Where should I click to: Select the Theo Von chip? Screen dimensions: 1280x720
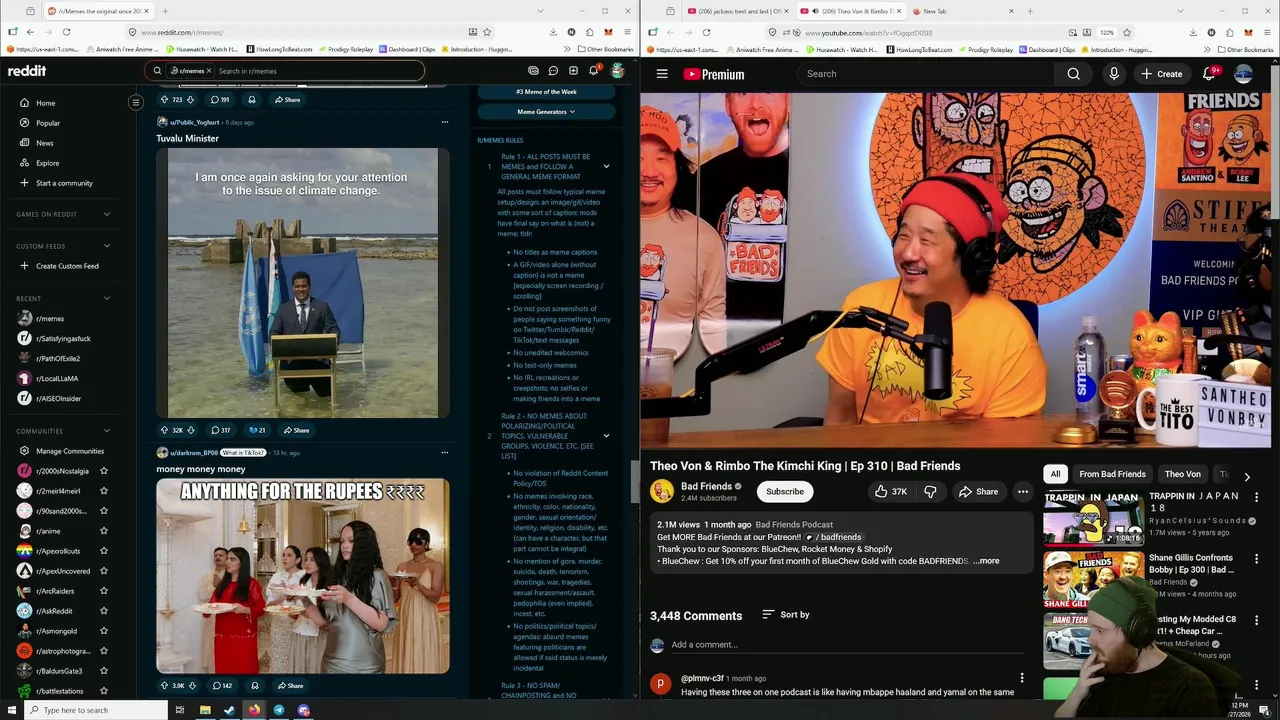point(1182,474)
